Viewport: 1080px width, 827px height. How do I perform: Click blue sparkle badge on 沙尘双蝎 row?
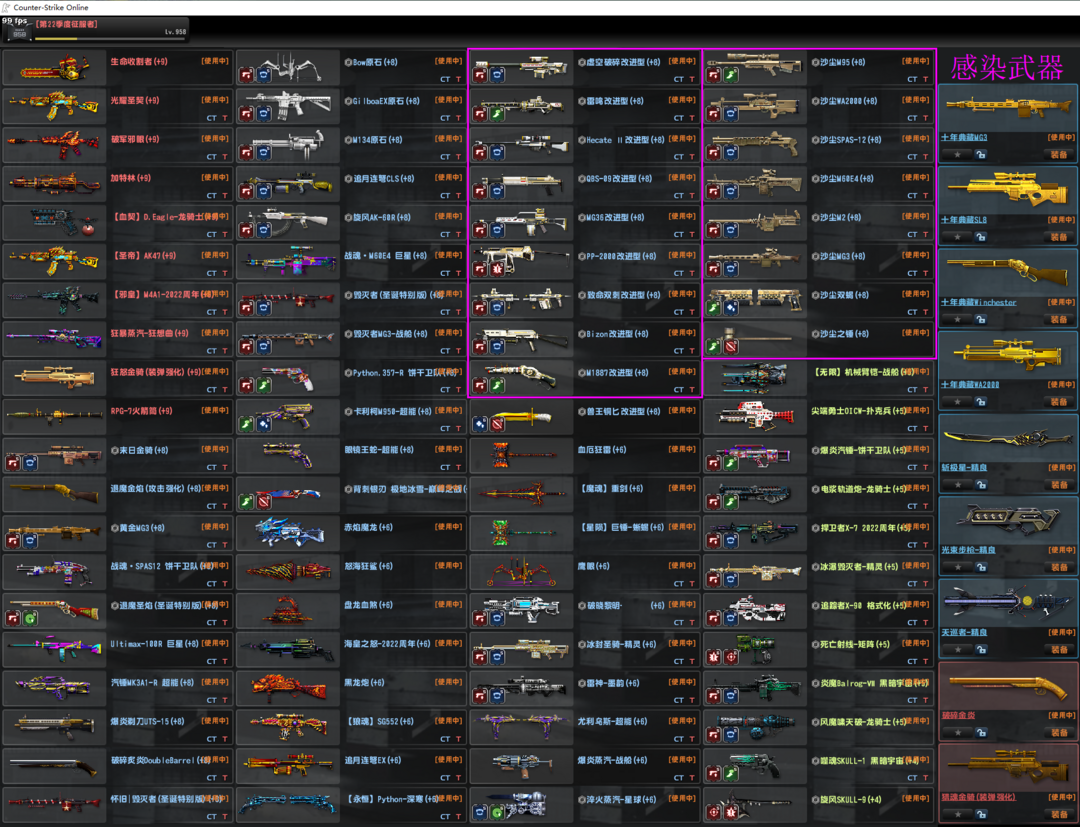731,307
